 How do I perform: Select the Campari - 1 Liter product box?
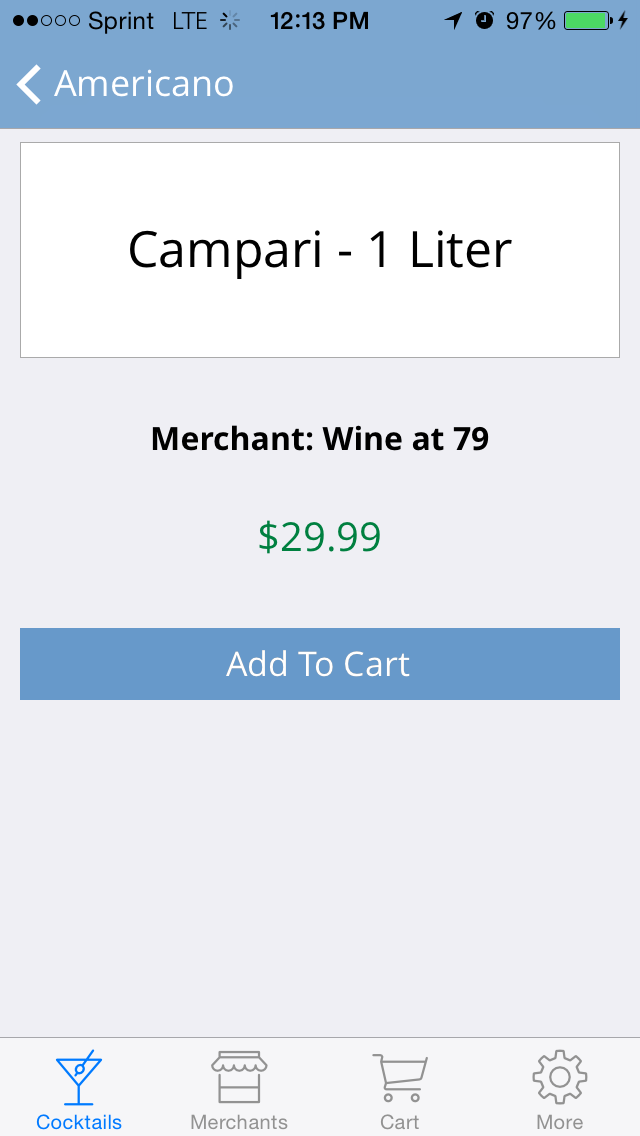pos(320,250)
